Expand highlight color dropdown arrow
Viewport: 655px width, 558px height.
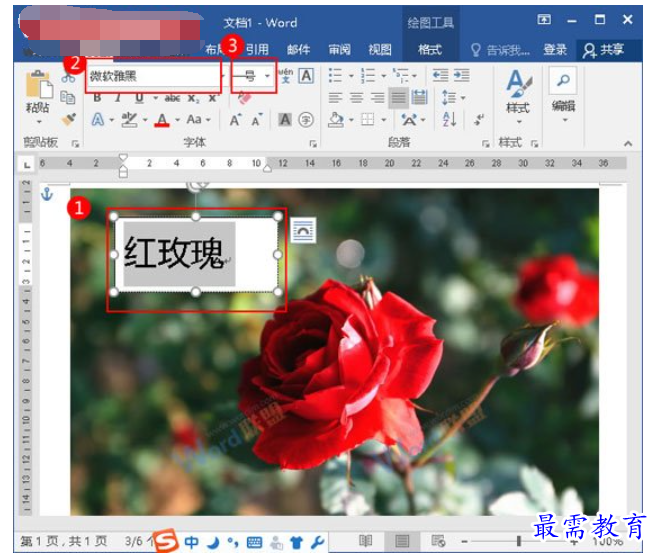(145, 120)
